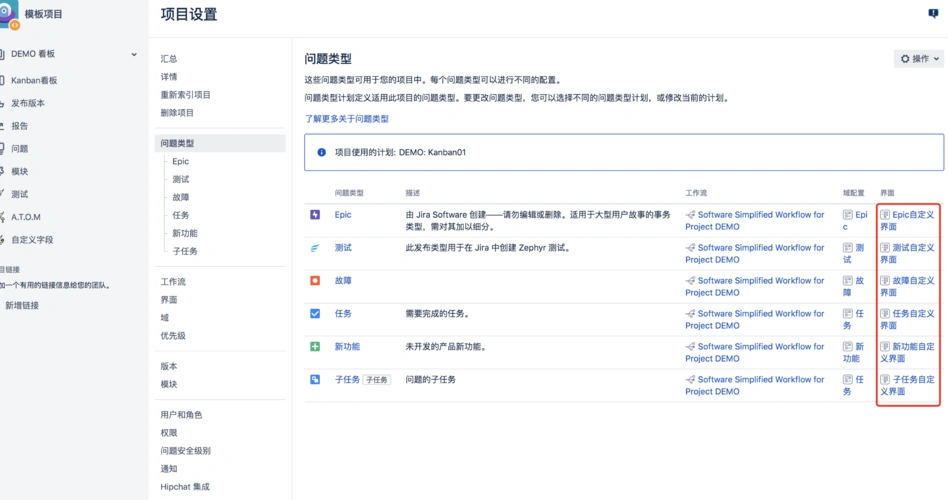Click the 故障 red issue type icon
Image resolution: width=948 pixels, height=500 pixels.
pyautogui.click(x=315, y=281)
